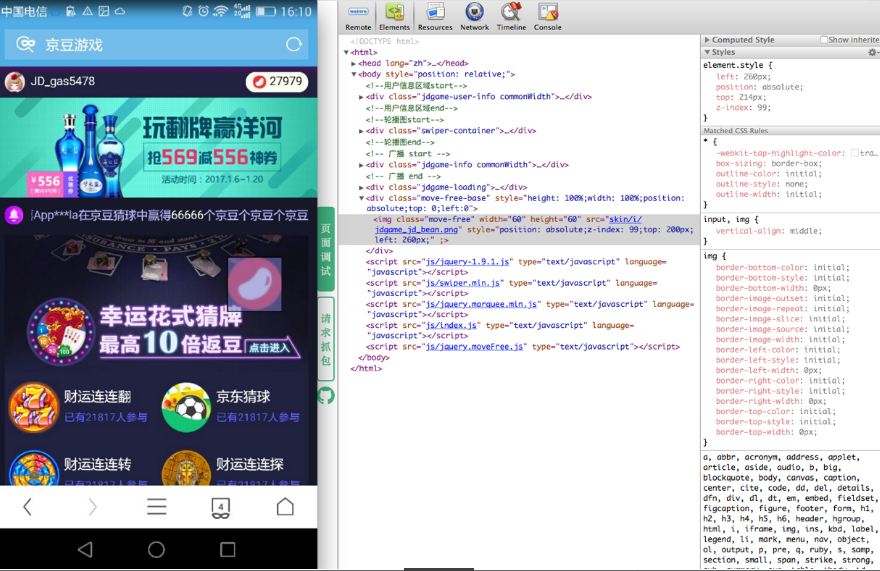The height and width of the screenshot is (571, 880).
Task: Tap the 点击进入 button on the card game banner
Action: click(x=269, y=348)
